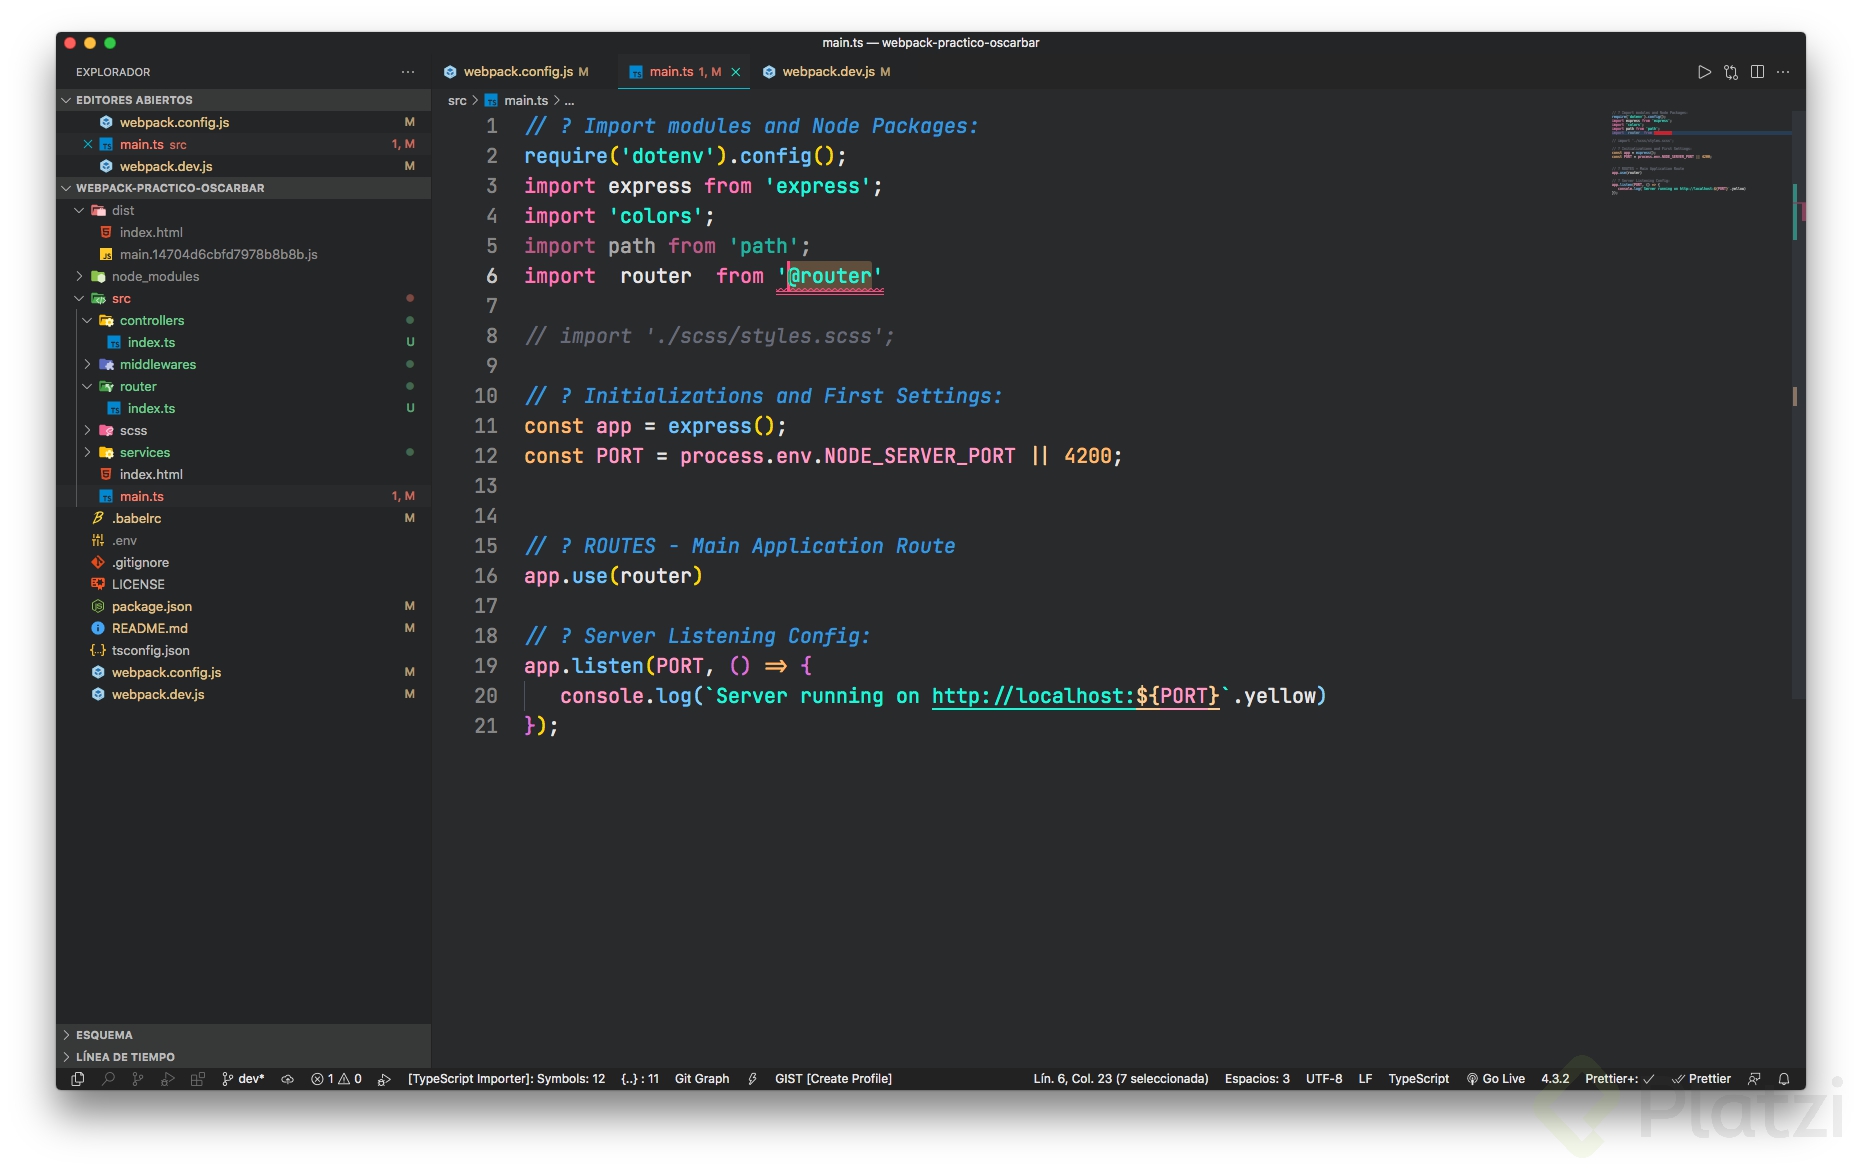Screen dimensions: 1862x1170
Task: Click debug launch icon next to warnings
Action: point(384,1079)
